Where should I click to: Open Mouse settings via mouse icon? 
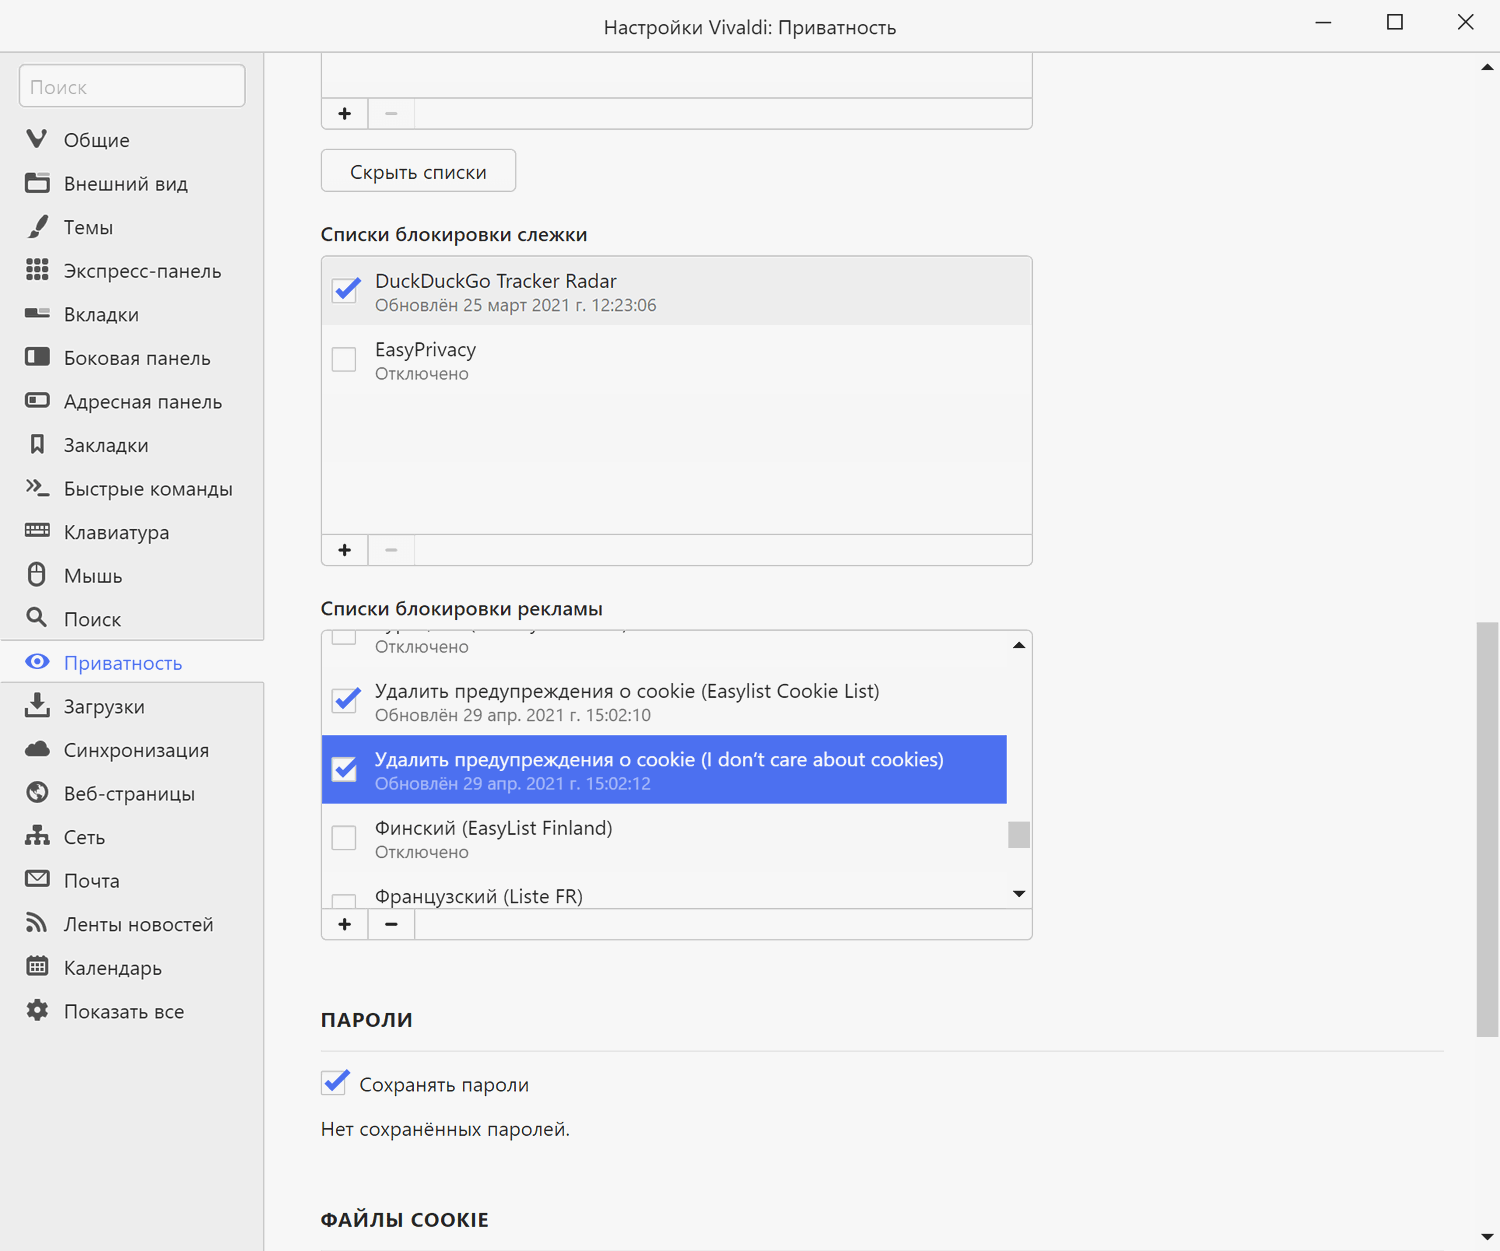[37, 575]
